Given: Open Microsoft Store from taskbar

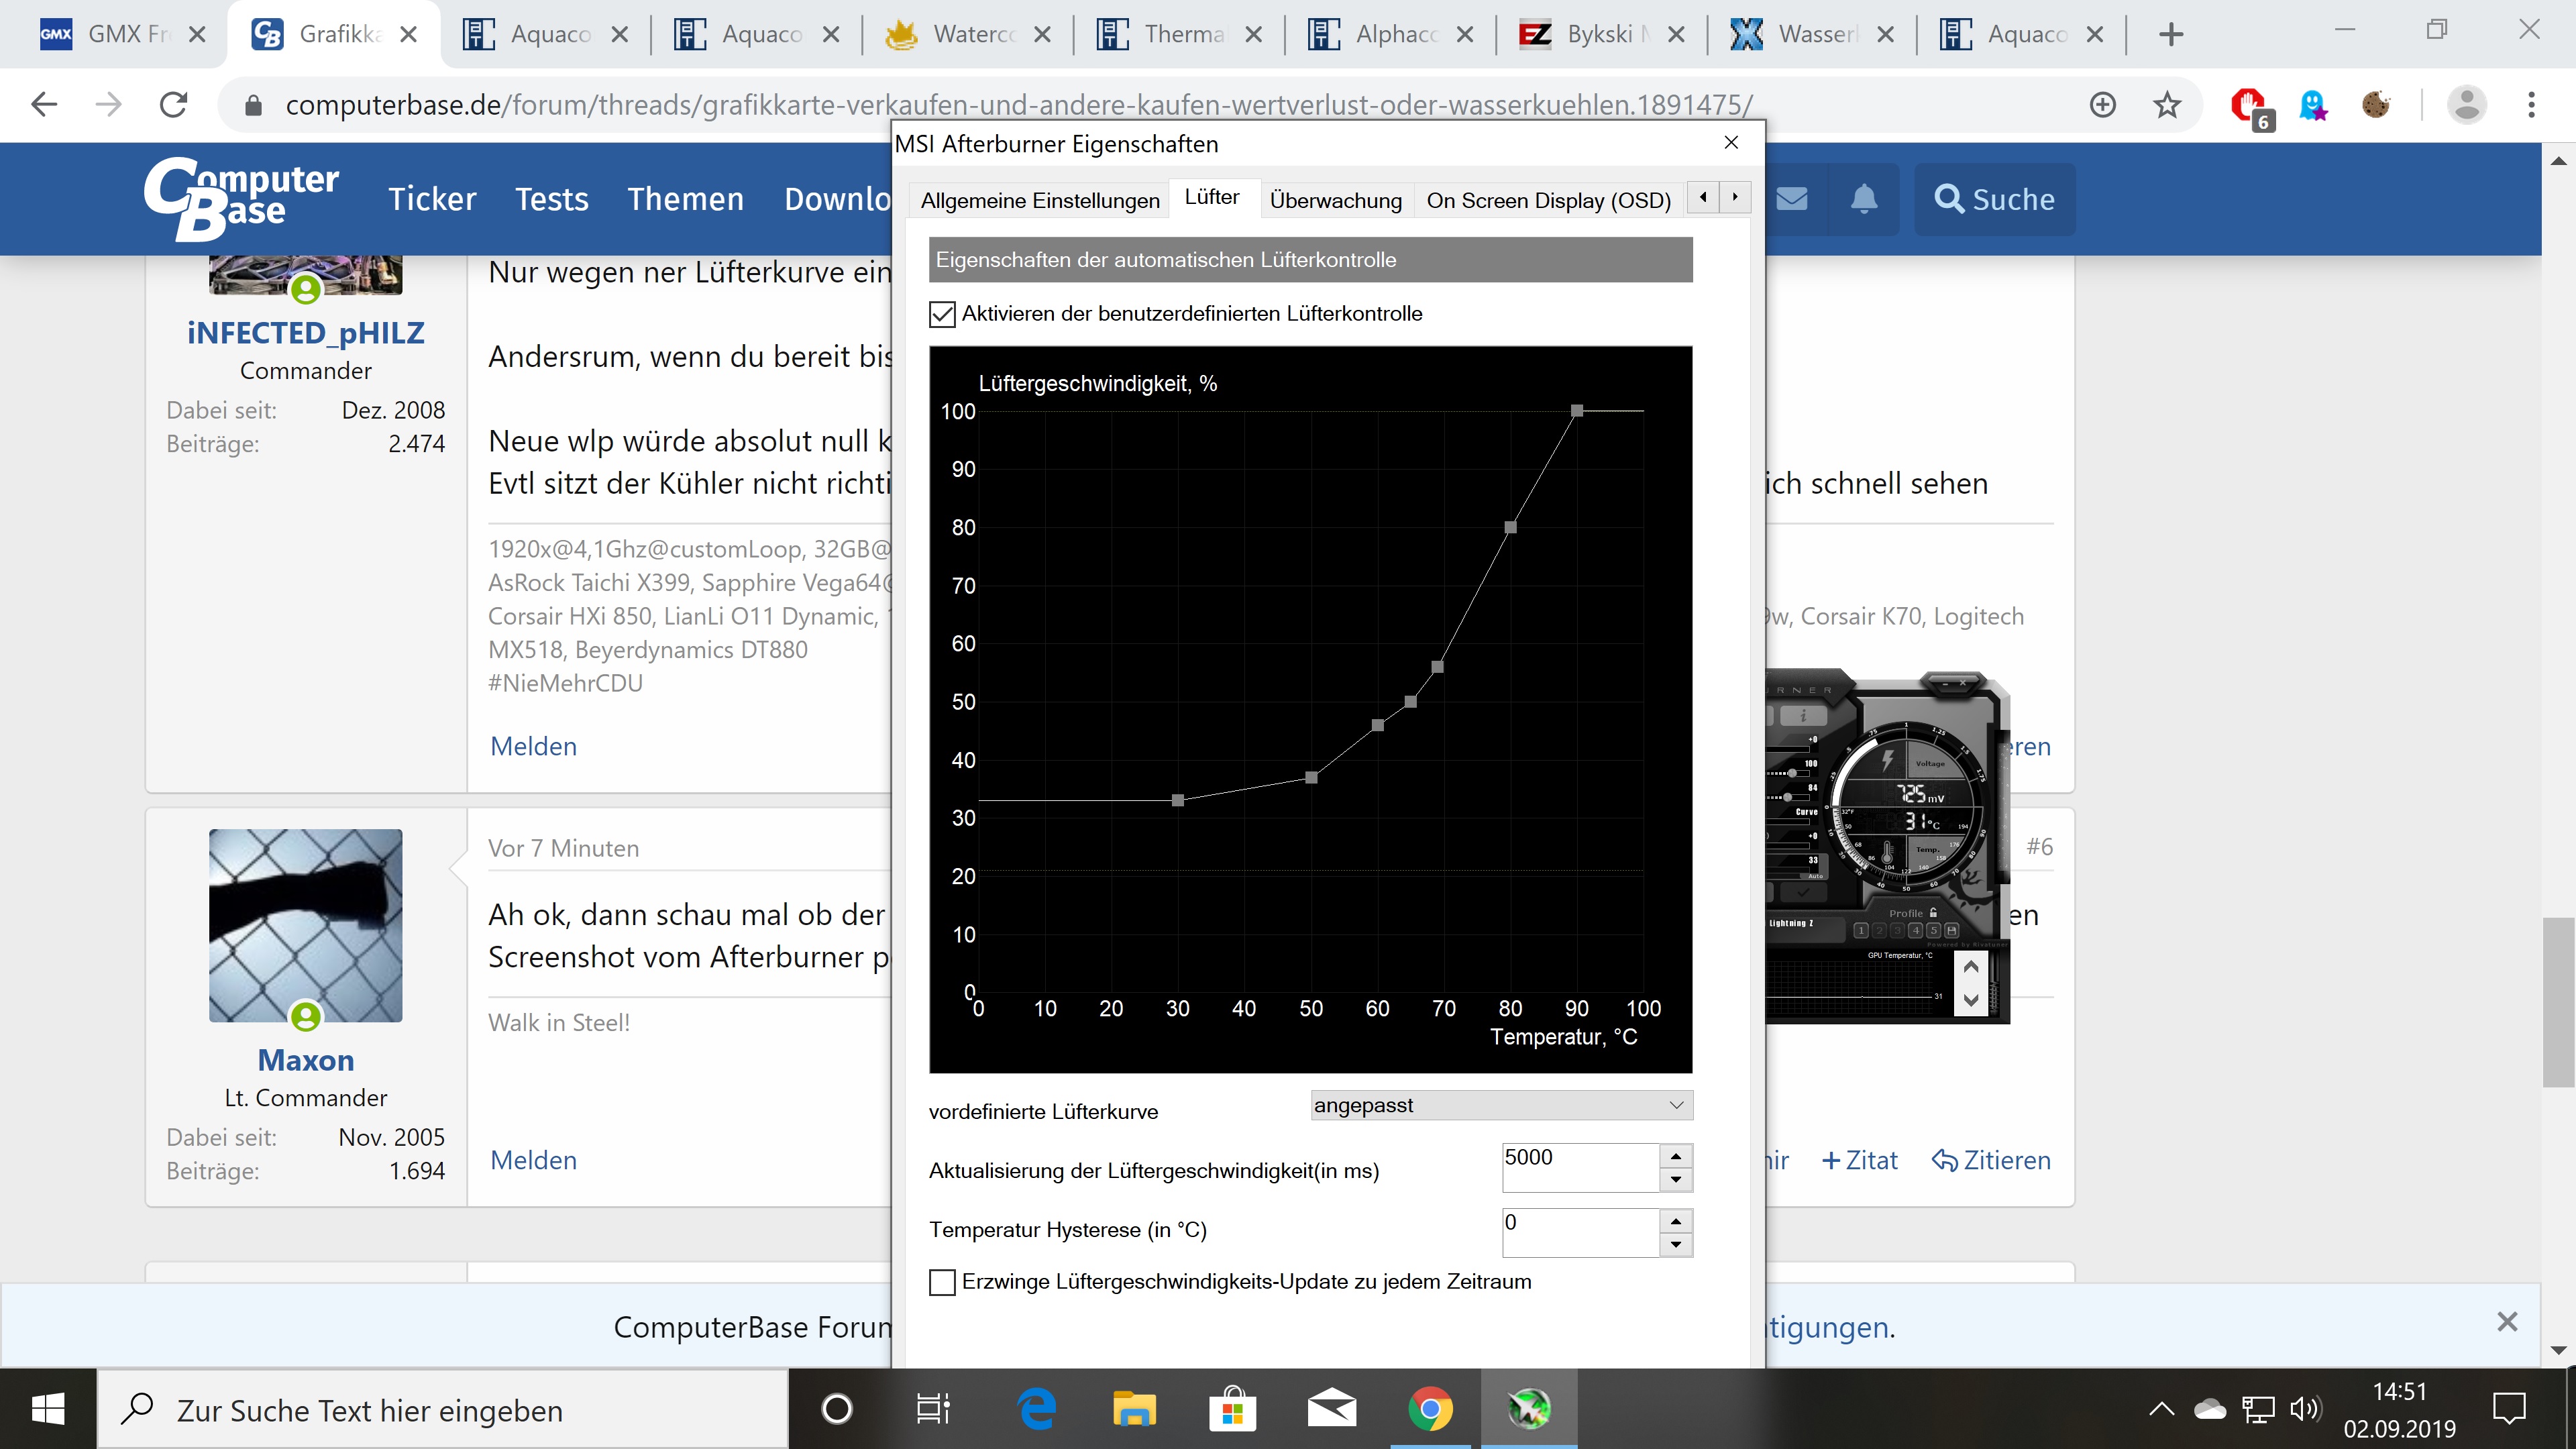Looking at the screenshot, I should pos(1232,1409).
